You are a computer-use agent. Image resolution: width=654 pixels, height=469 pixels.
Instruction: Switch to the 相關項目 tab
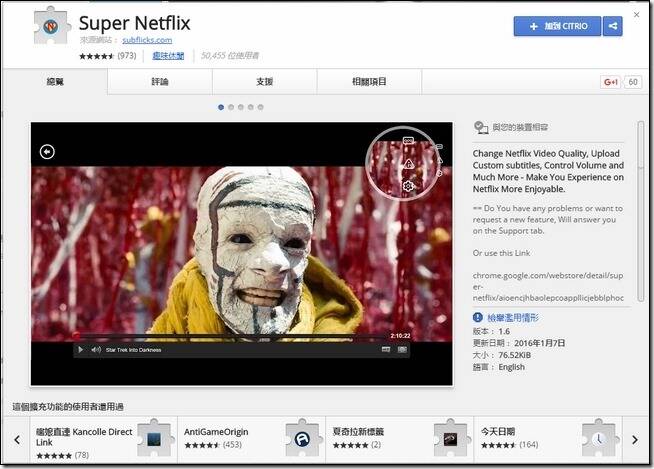pos(369,82)
